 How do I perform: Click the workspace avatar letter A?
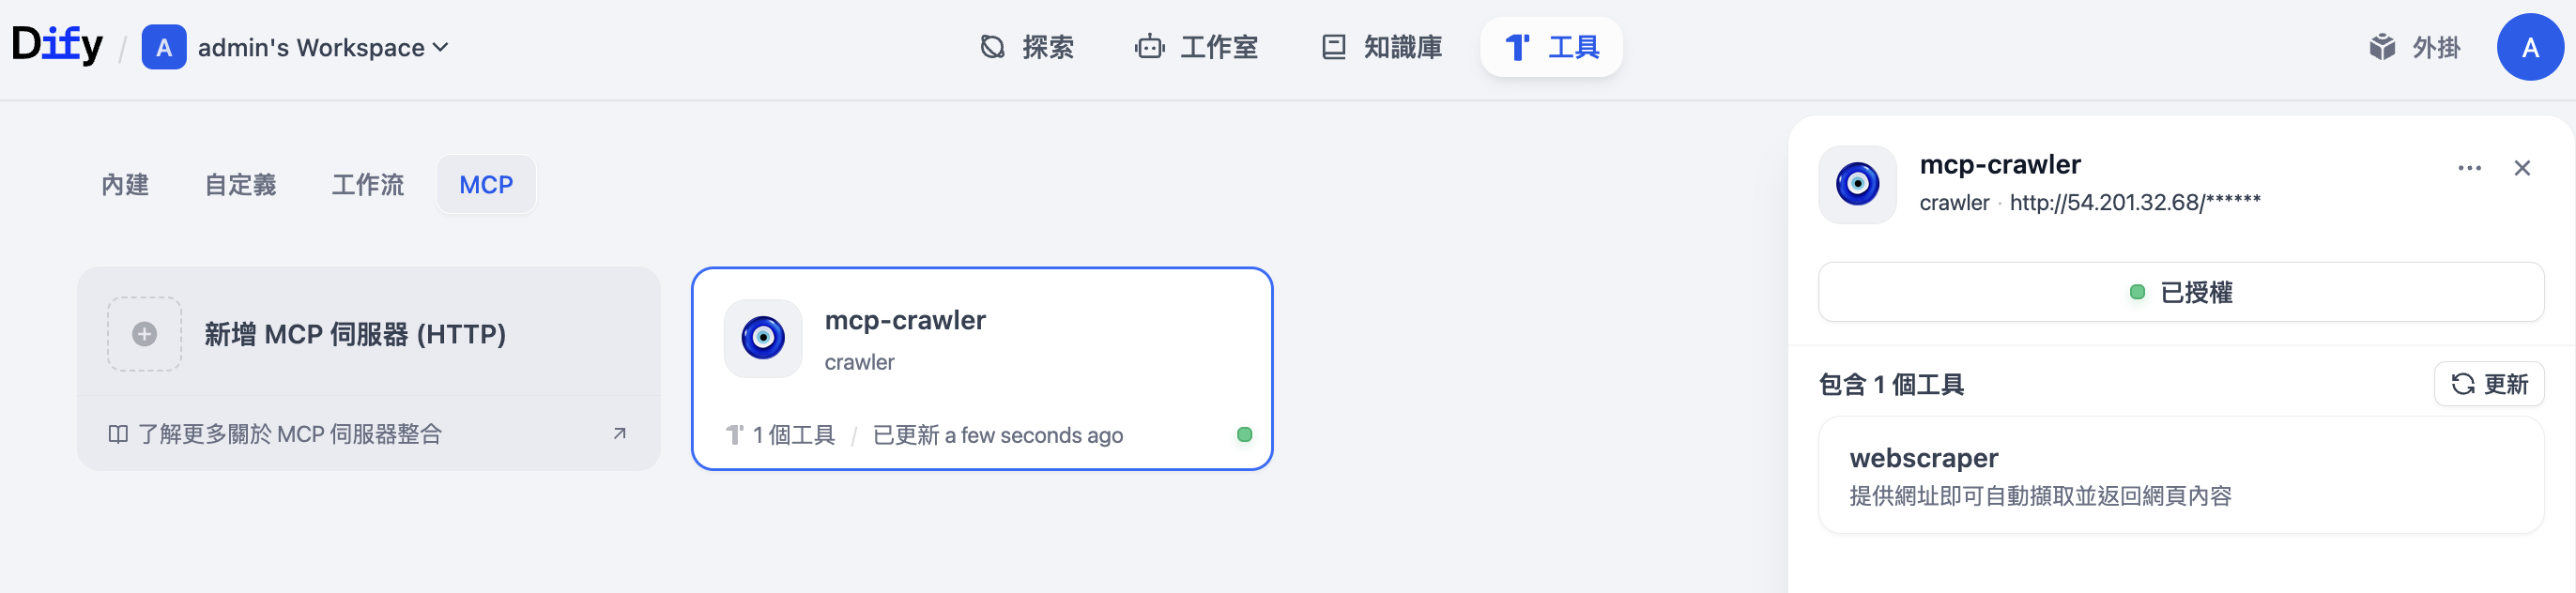164,47
